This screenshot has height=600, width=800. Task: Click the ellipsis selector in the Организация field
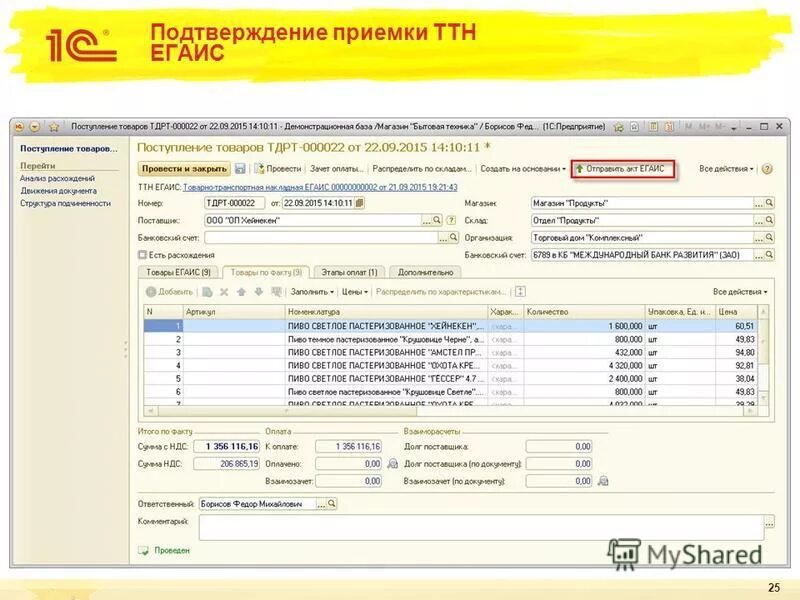point(759,238)
